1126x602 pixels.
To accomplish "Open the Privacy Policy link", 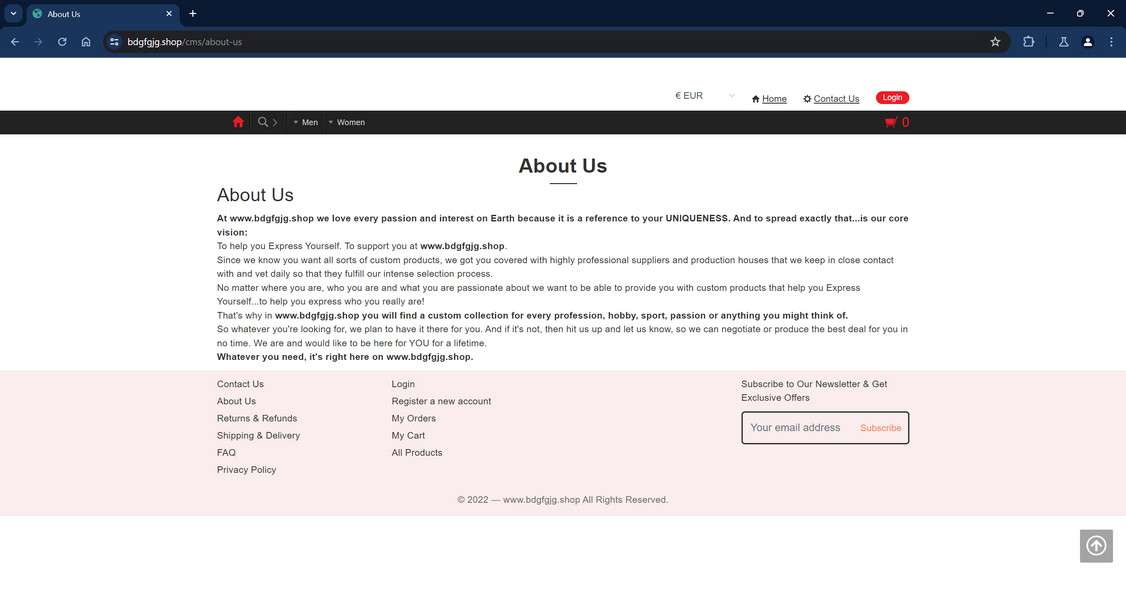I will tap(246, 470).
